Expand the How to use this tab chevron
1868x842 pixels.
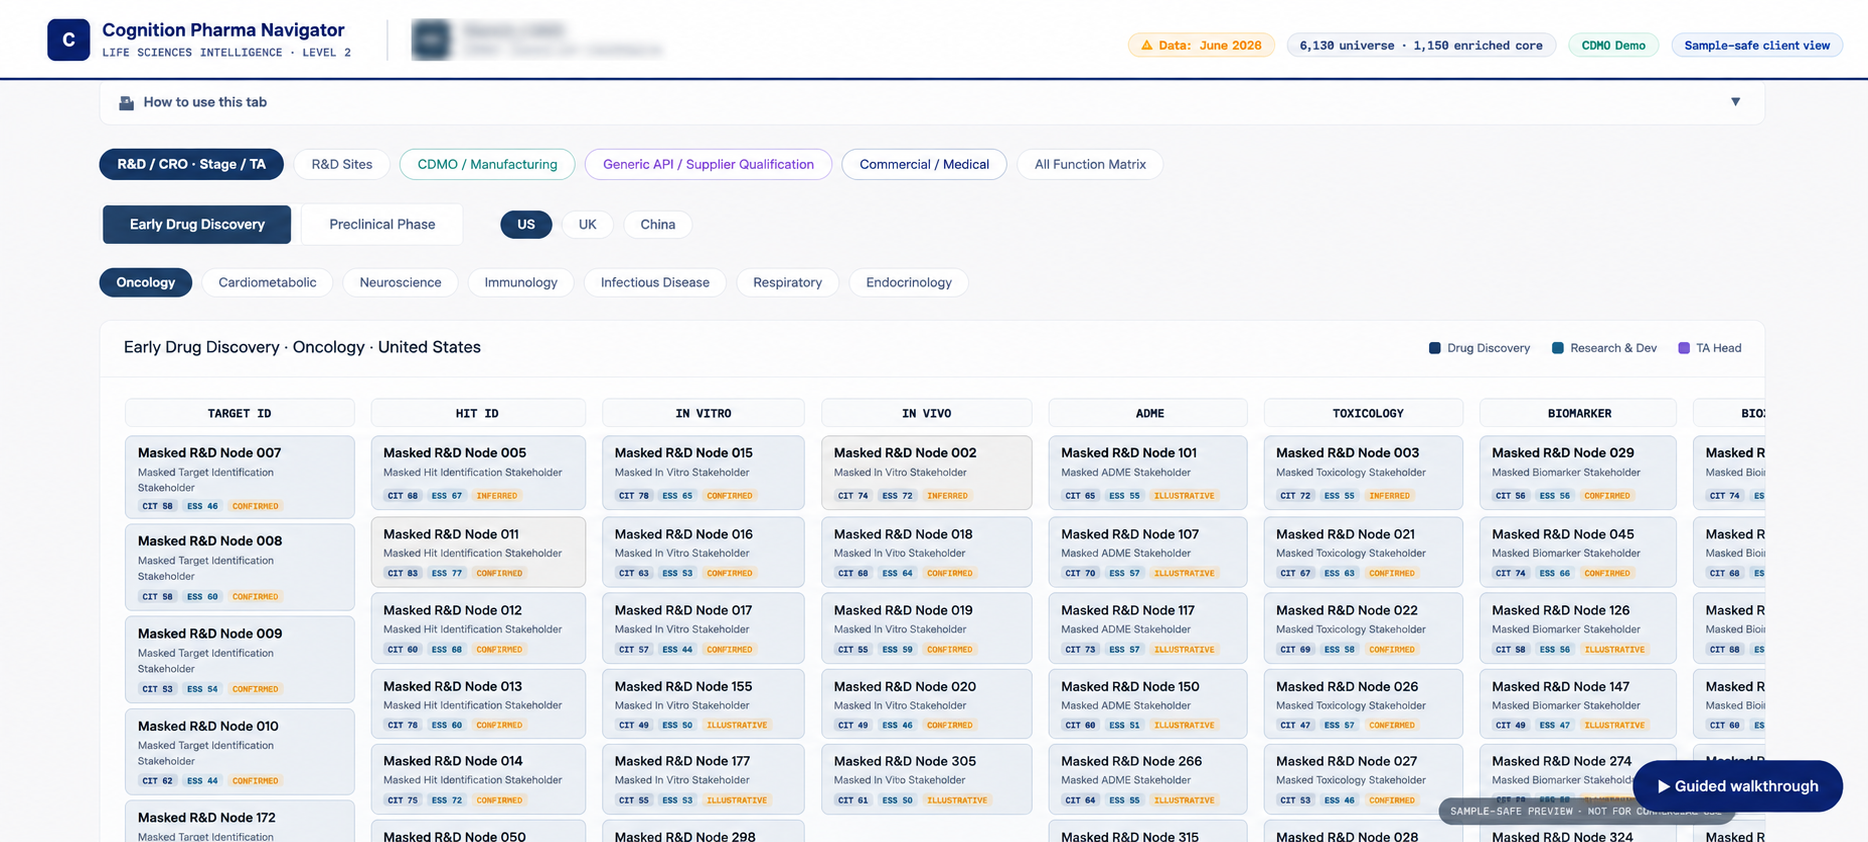tap(1736, 102)
